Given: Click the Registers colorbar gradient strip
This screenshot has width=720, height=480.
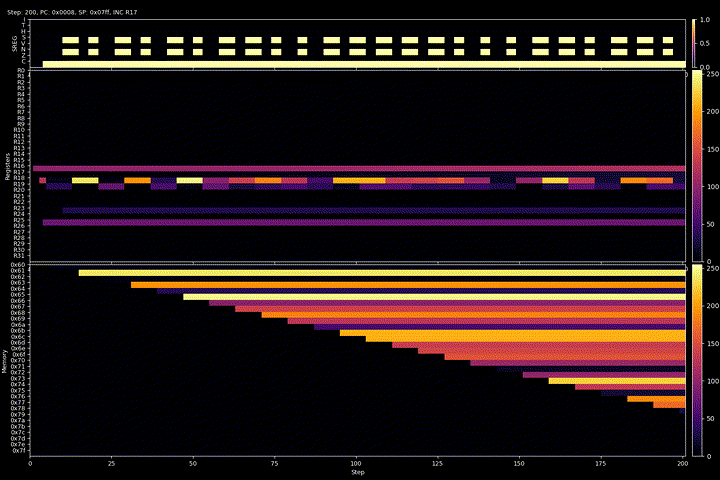Looking at the screenshot, I should [697, 167].
